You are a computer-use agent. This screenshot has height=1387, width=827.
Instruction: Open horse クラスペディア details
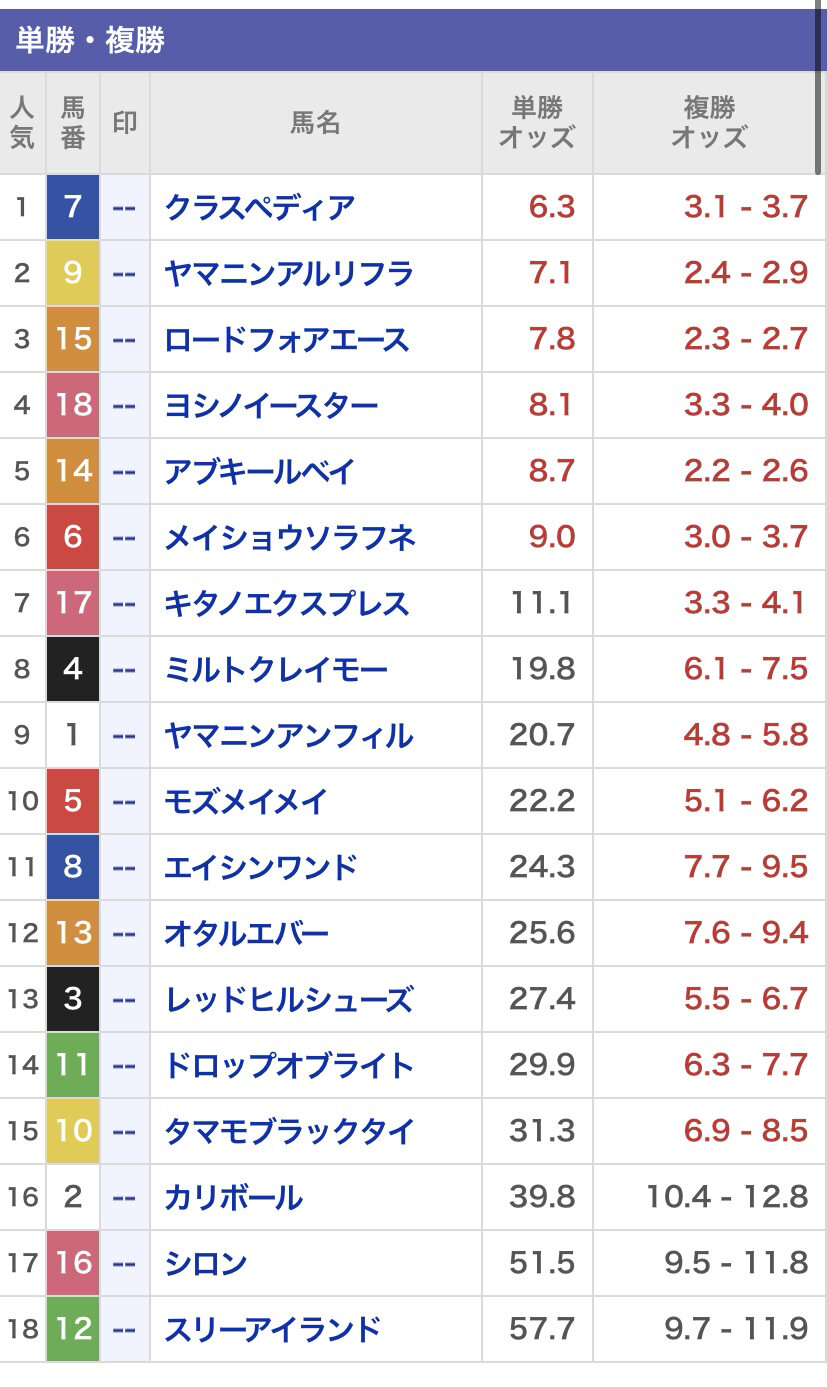pyautogui.click(x=260, y=207)
